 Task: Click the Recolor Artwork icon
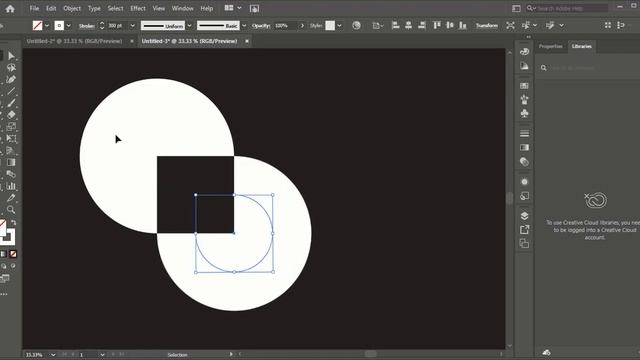[x=356, y=25]
